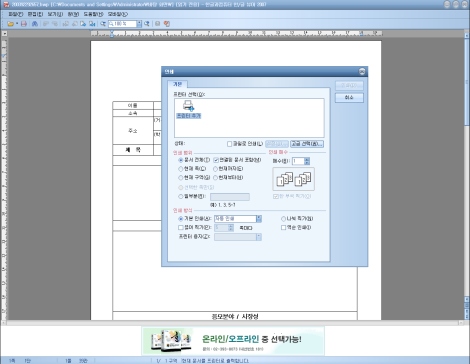Image resolution: width=470 pixels, height=364 pixels.
Task: Click the advanced selection button
Action: point(307,144)
